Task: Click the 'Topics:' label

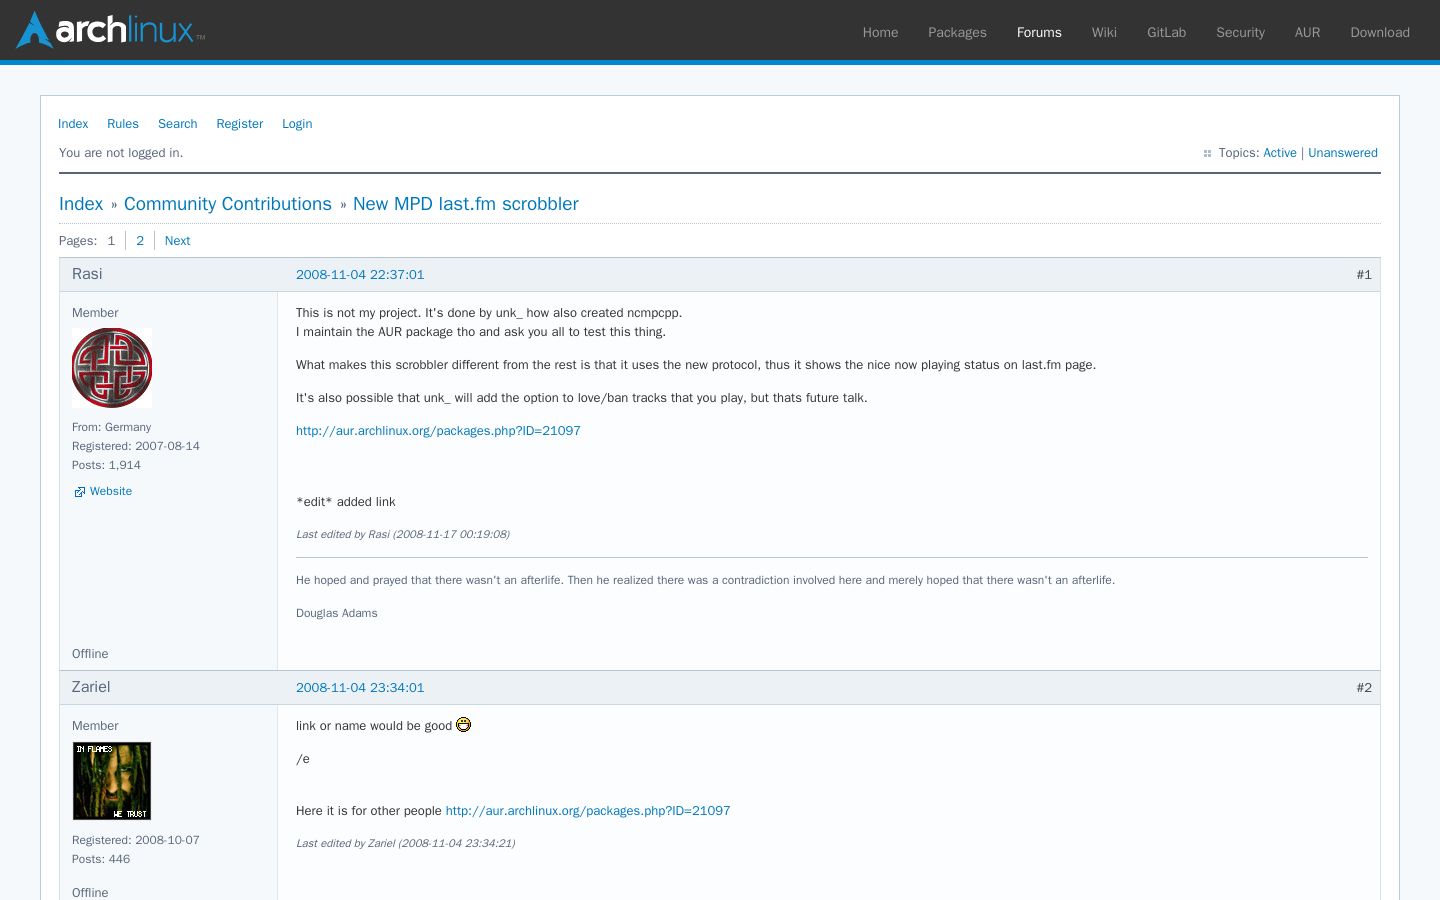Action: 1238,153
